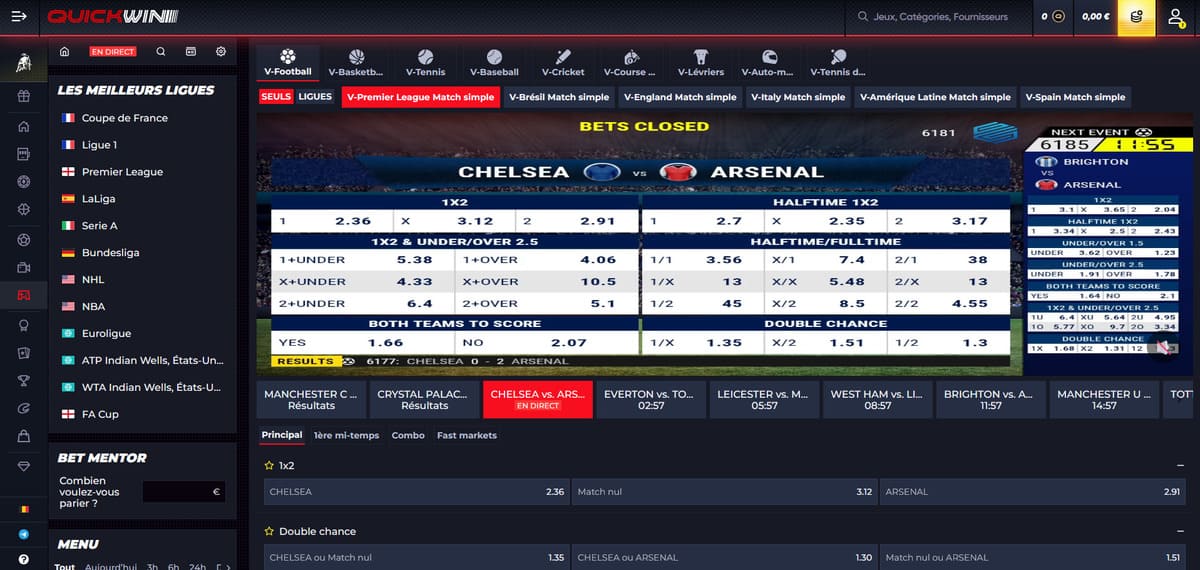This screenshot has width=1200, height=570.
Task: Select the V-Football tab
Action: [x=288, y=62]
